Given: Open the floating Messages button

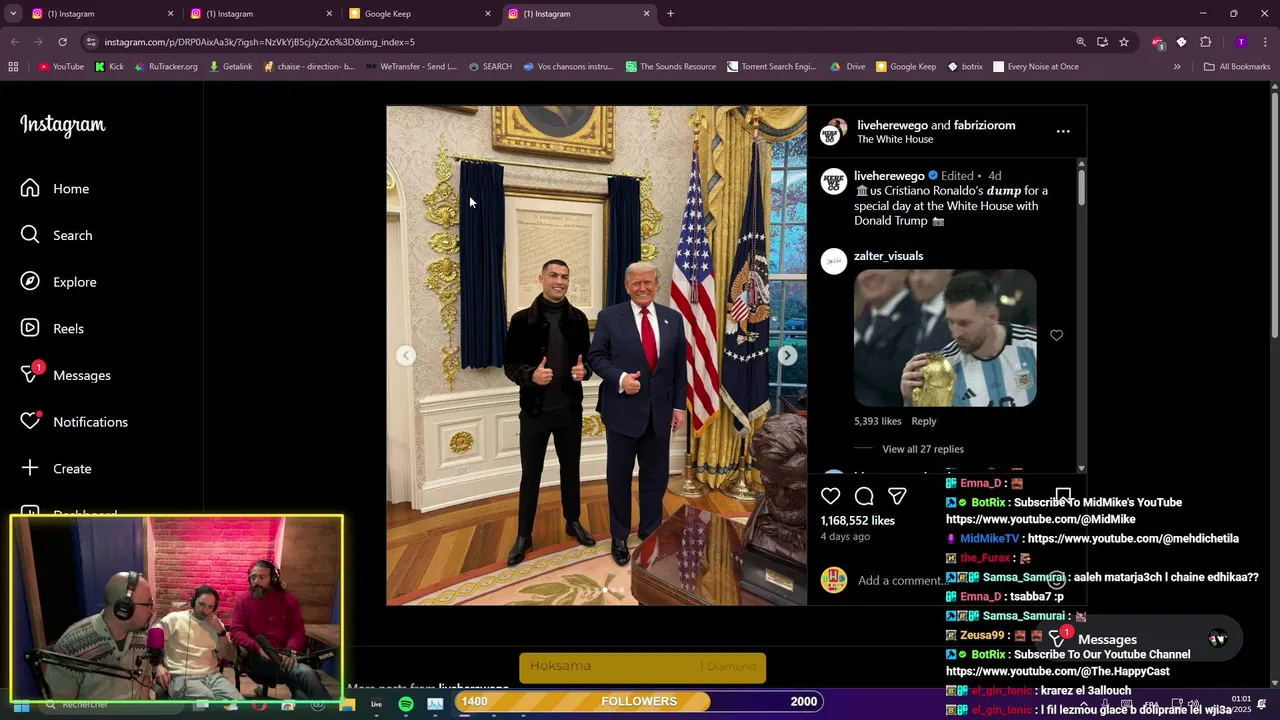Looking at the screenshot, I should point(1140,639).
